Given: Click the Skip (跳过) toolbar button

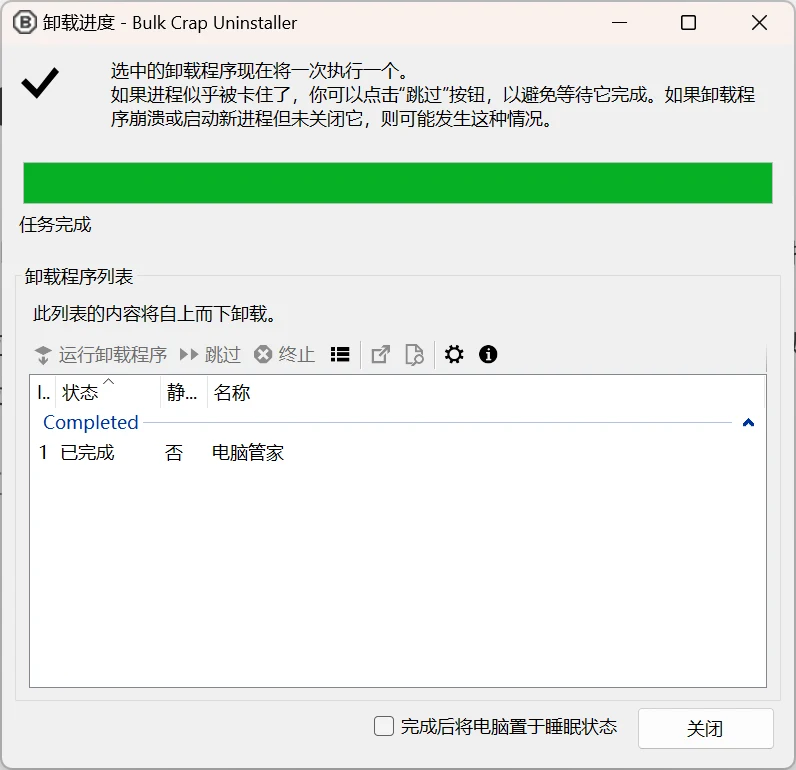Looking at the screenshot, I should pos(210,355).
